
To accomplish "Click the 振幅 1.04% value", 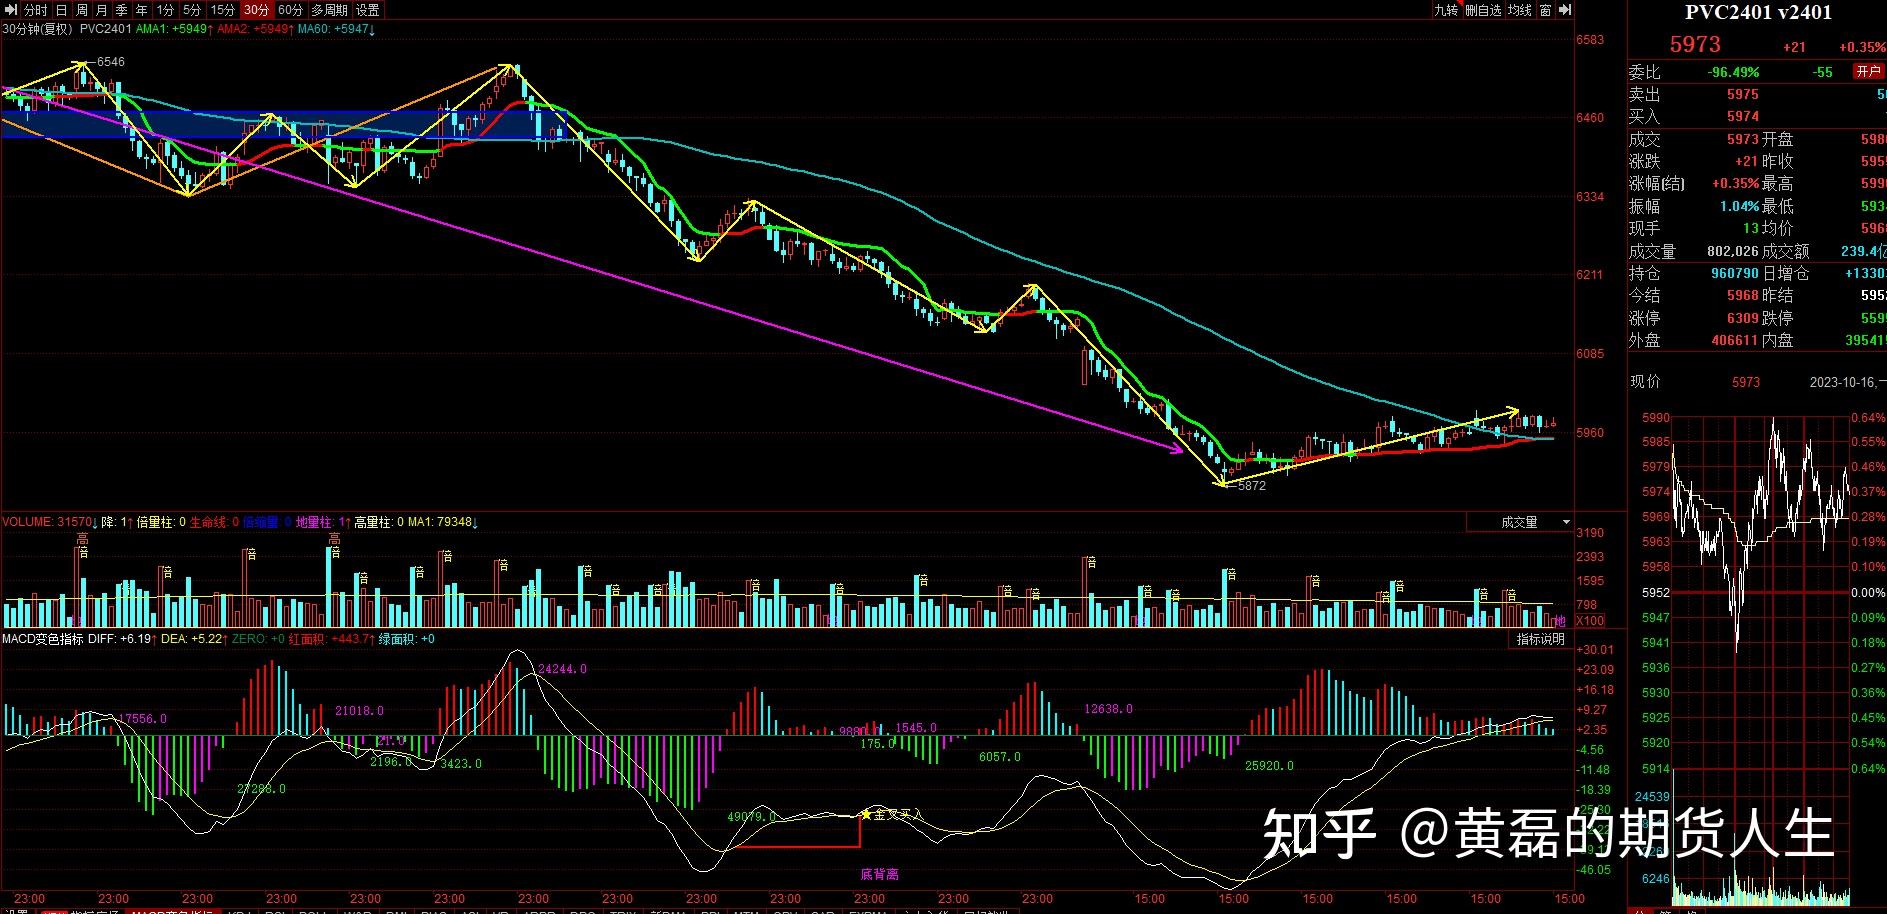I will point(1739,207).
